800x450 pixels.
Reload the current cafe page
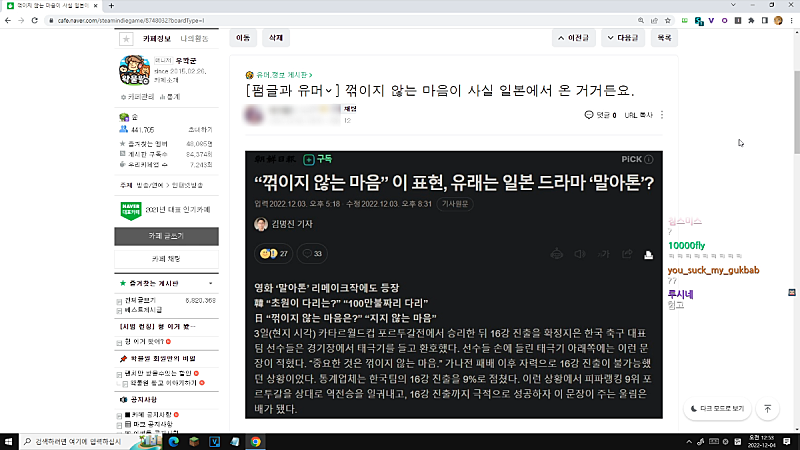tap(35, 20)
